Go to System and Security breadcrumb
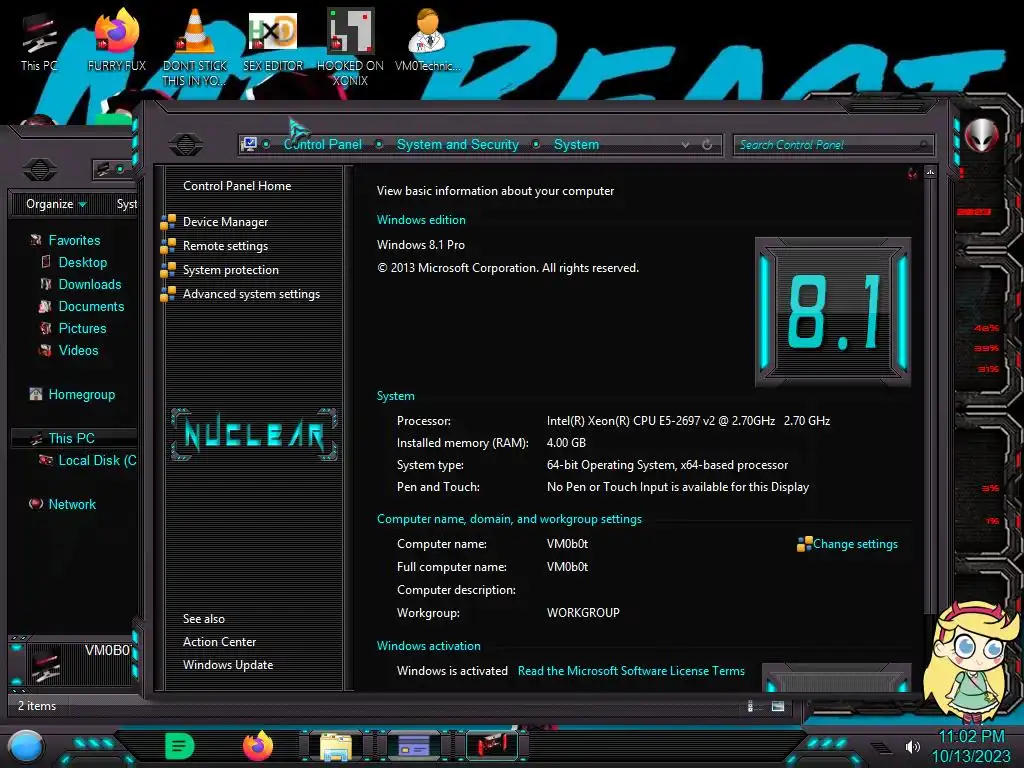 (x=458, y=144)
